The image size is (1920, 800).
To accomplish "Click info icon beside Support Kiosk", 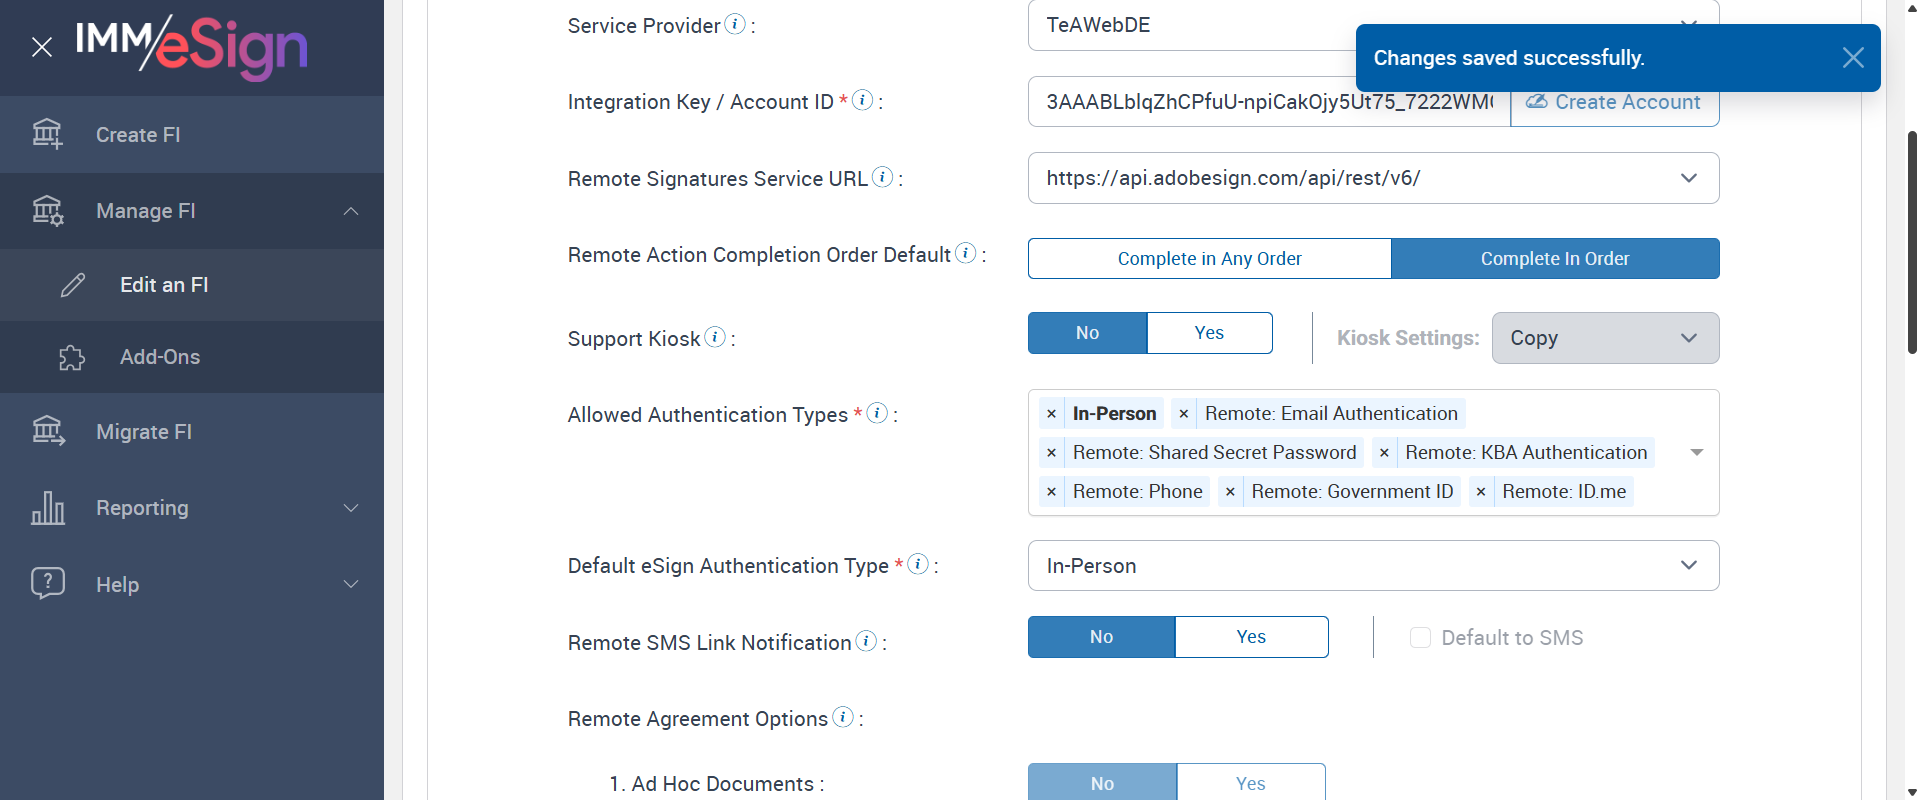I will (x=715, y=337).
